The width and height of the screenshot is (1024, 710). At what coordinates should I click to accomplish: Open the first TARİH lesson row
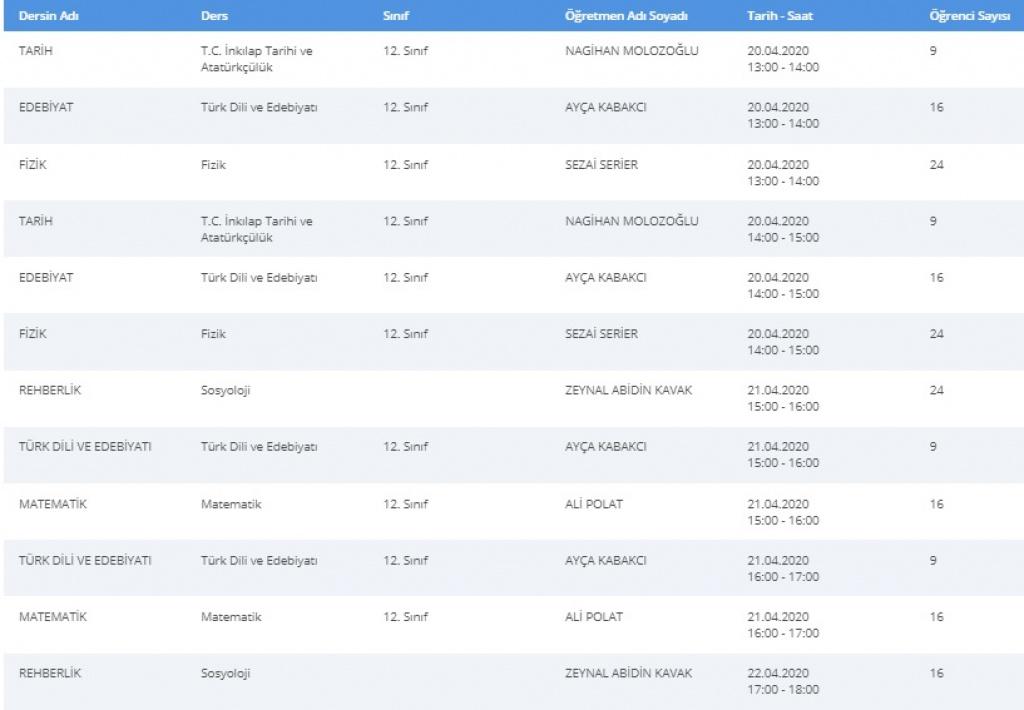(512, 59)
